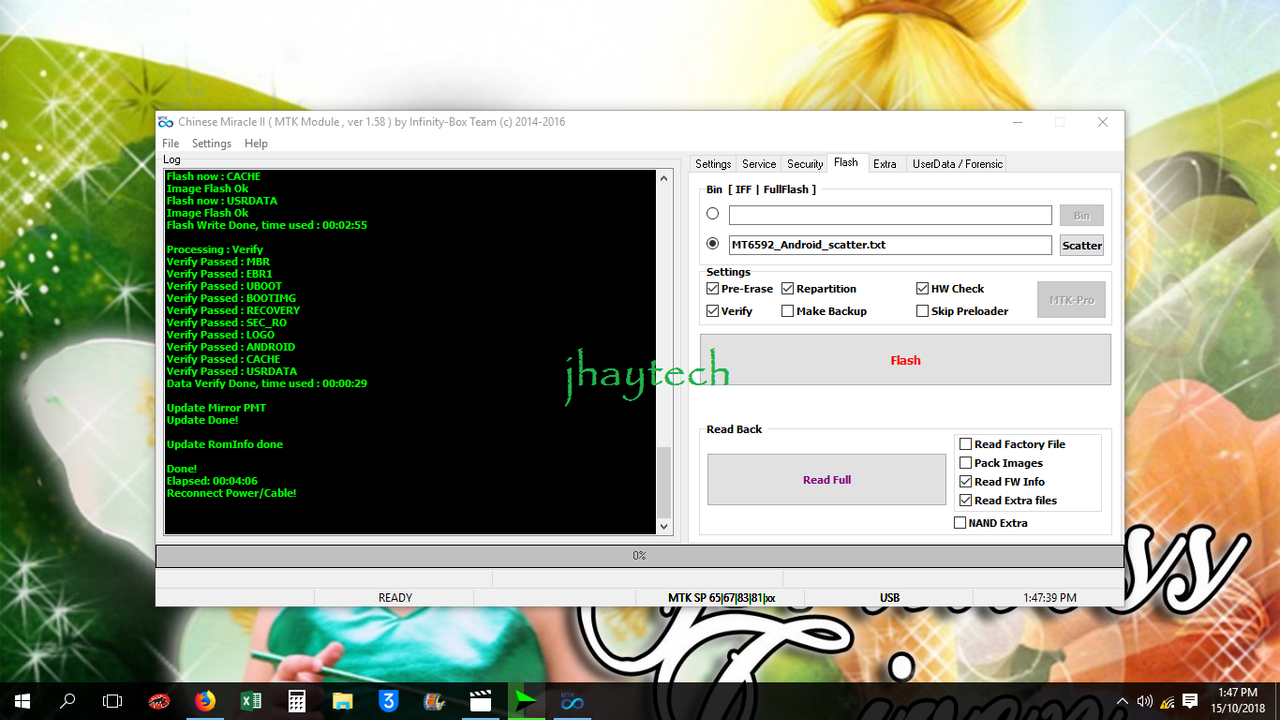Open taskbar search magnifier
Screen dimensions: 1280x720
[68, 701]
